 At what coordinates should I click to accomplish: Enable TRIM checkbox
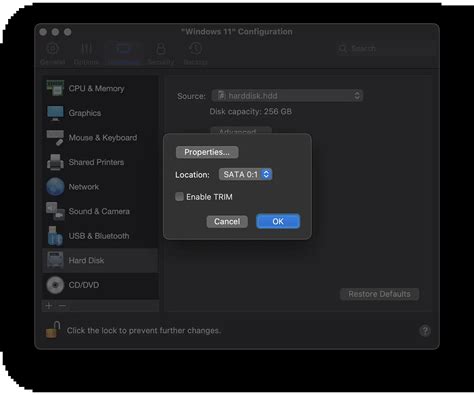pos(179,197)
